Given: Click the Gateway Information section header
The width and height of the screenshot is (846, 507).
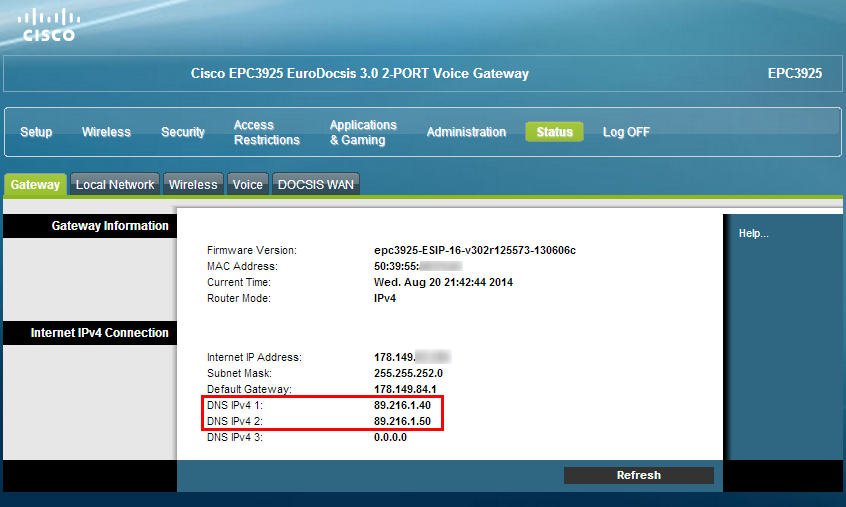Looking at the screenshot, I should coord(110,225).
